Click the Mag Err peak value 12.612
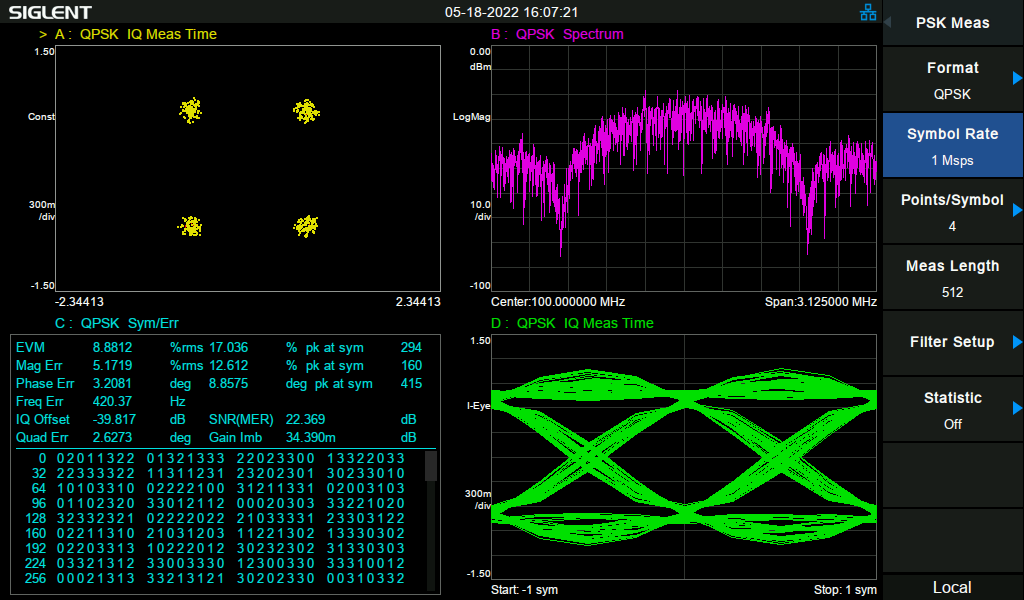The width and height of the screenshot is (1024, 600). click(x=229, y=366)
